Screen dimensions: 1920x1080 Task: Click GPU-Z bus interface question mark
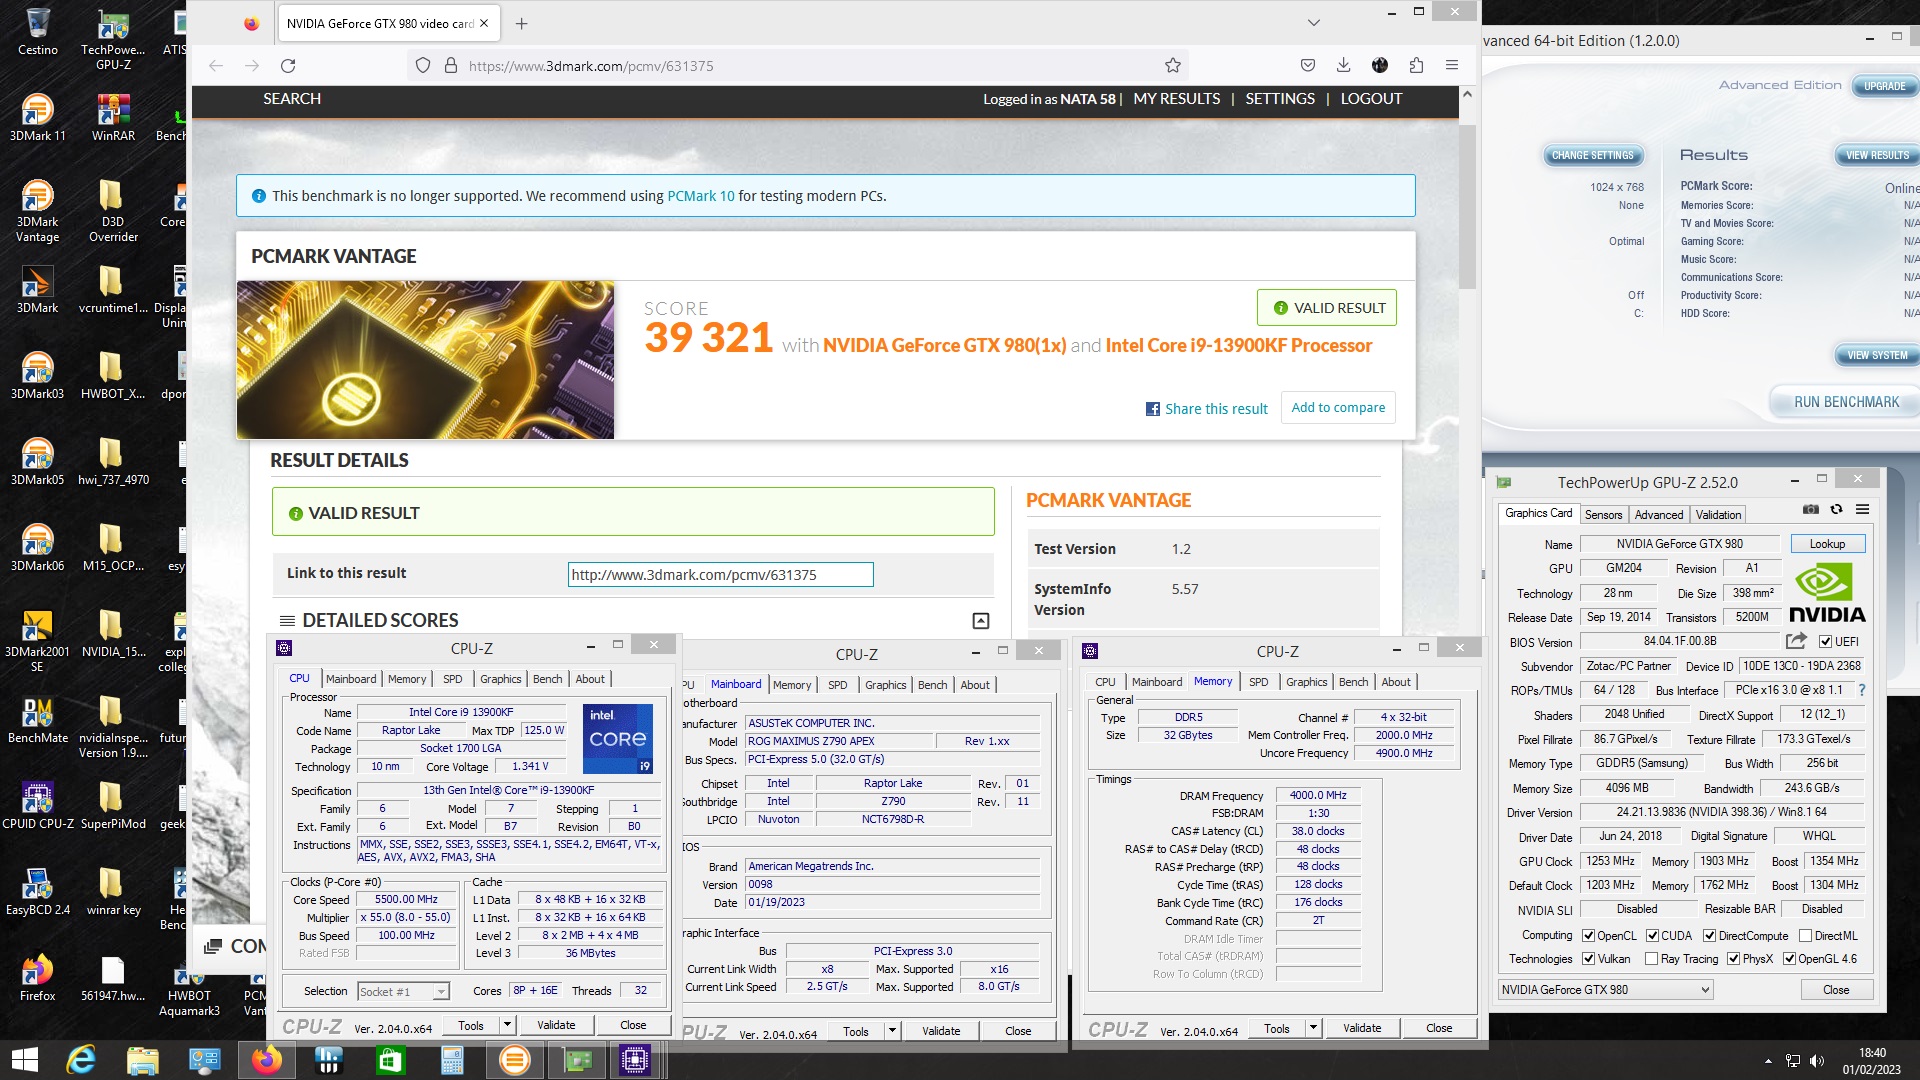coord(1861,690)
